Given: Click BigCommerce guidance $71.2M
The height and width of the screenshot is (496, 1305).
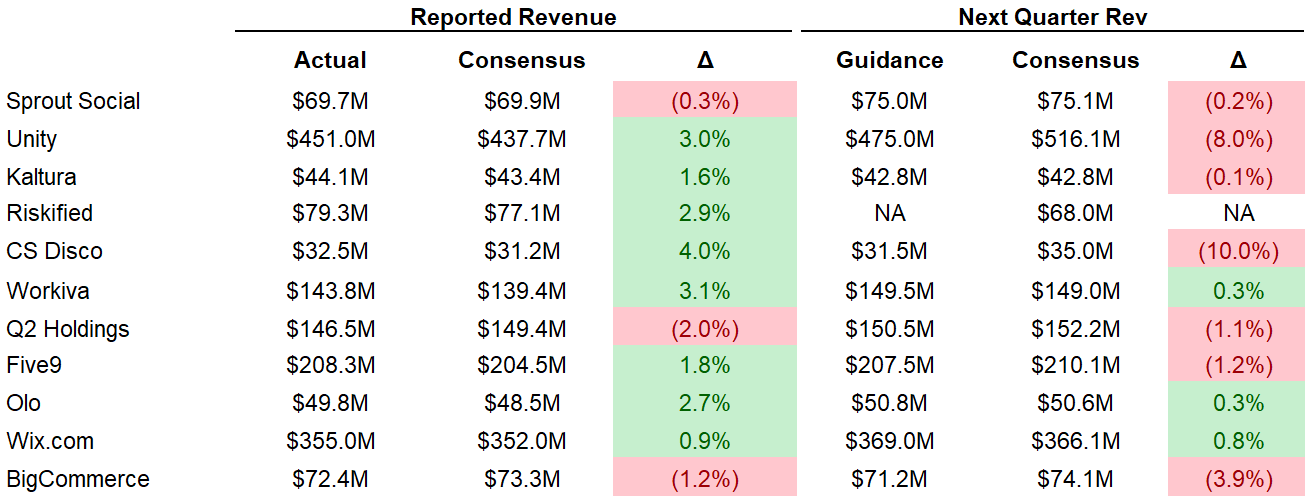Looking at the screenshot, I should pos(889,479).
